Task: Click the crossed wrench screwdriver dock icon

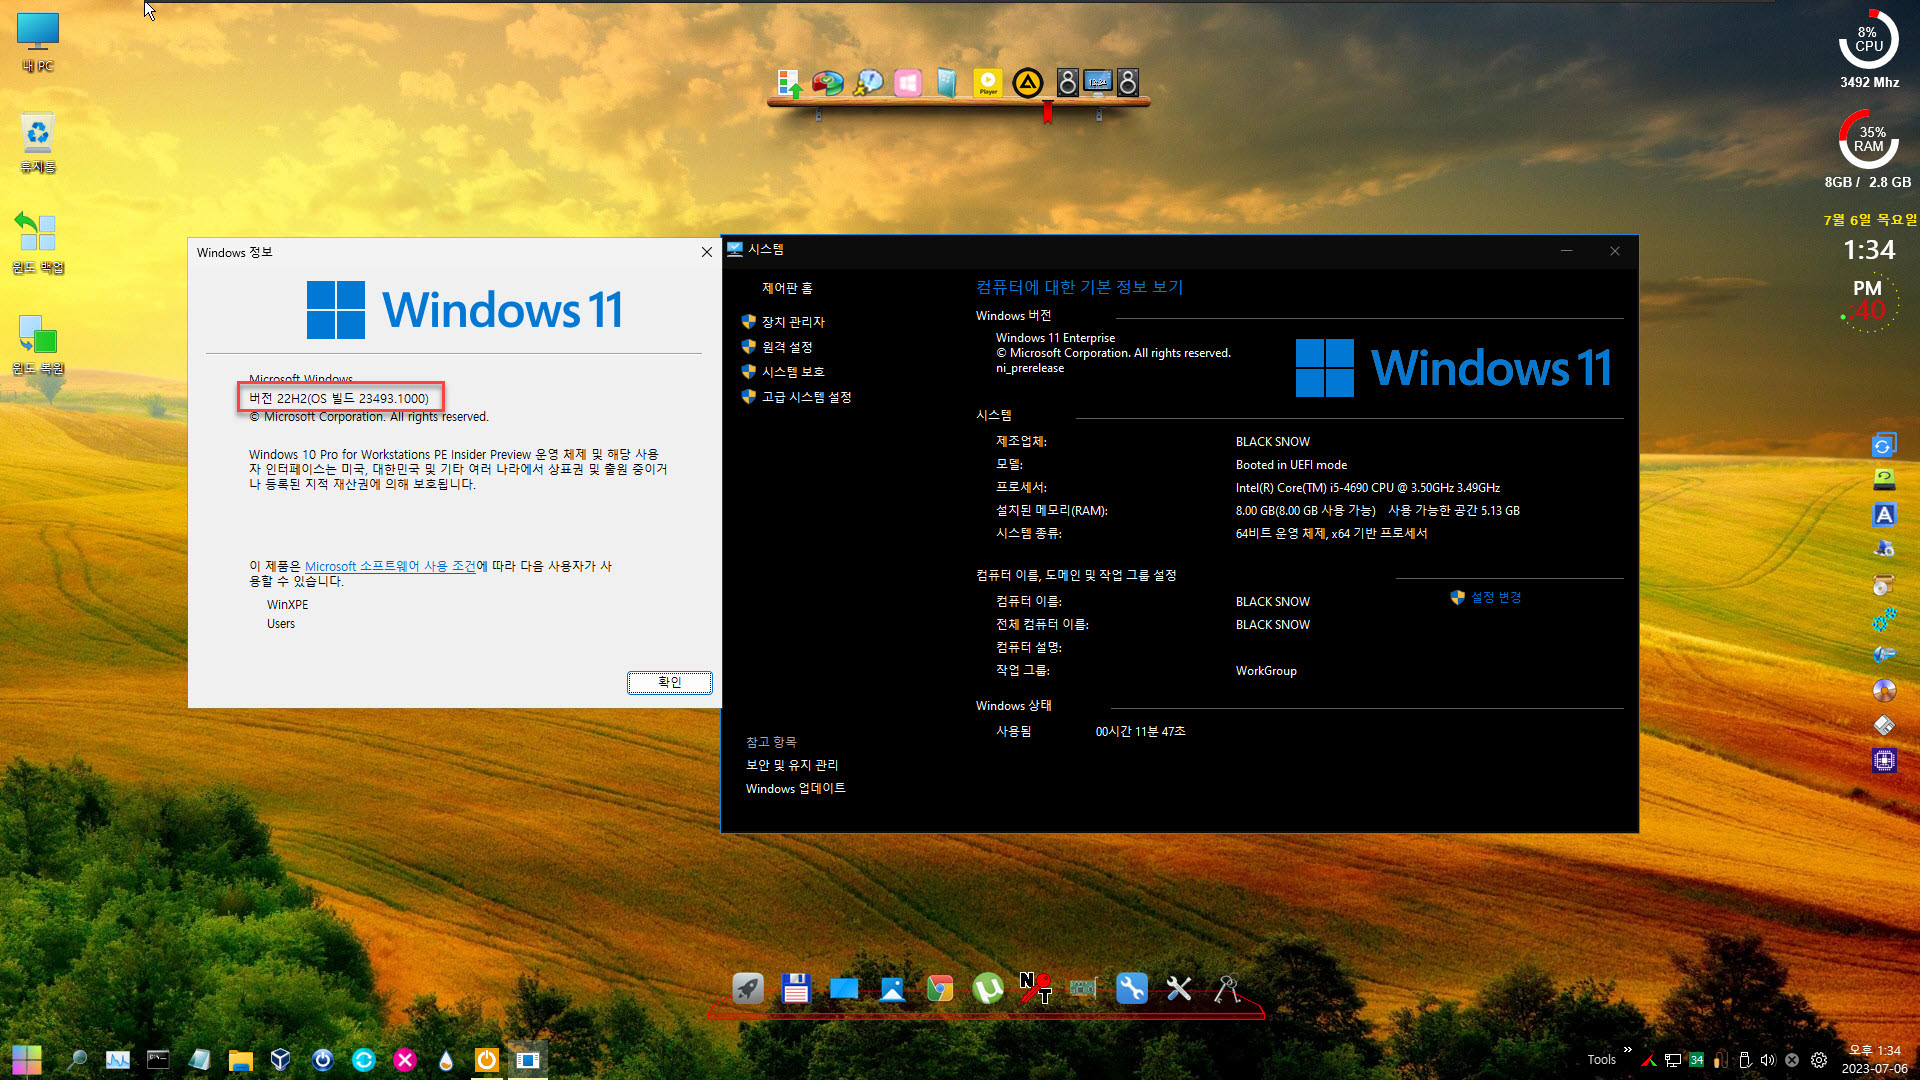Action: point(1179,989)
